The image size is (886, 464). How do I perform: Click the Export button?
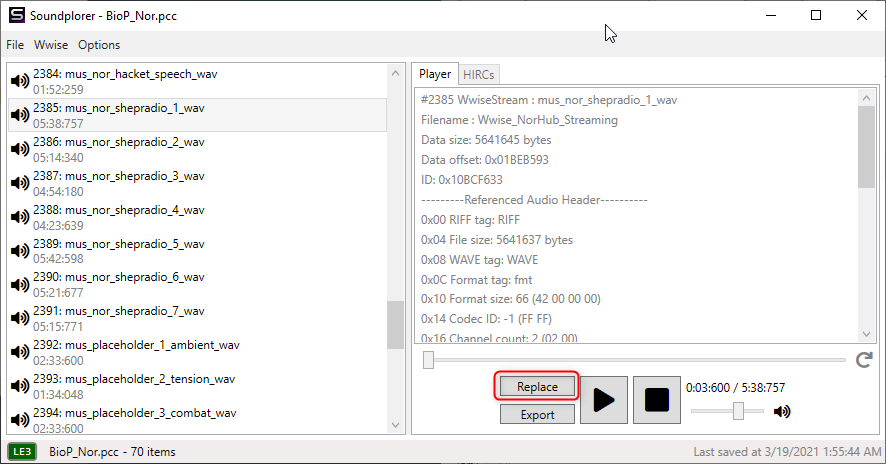pos(537,415)
